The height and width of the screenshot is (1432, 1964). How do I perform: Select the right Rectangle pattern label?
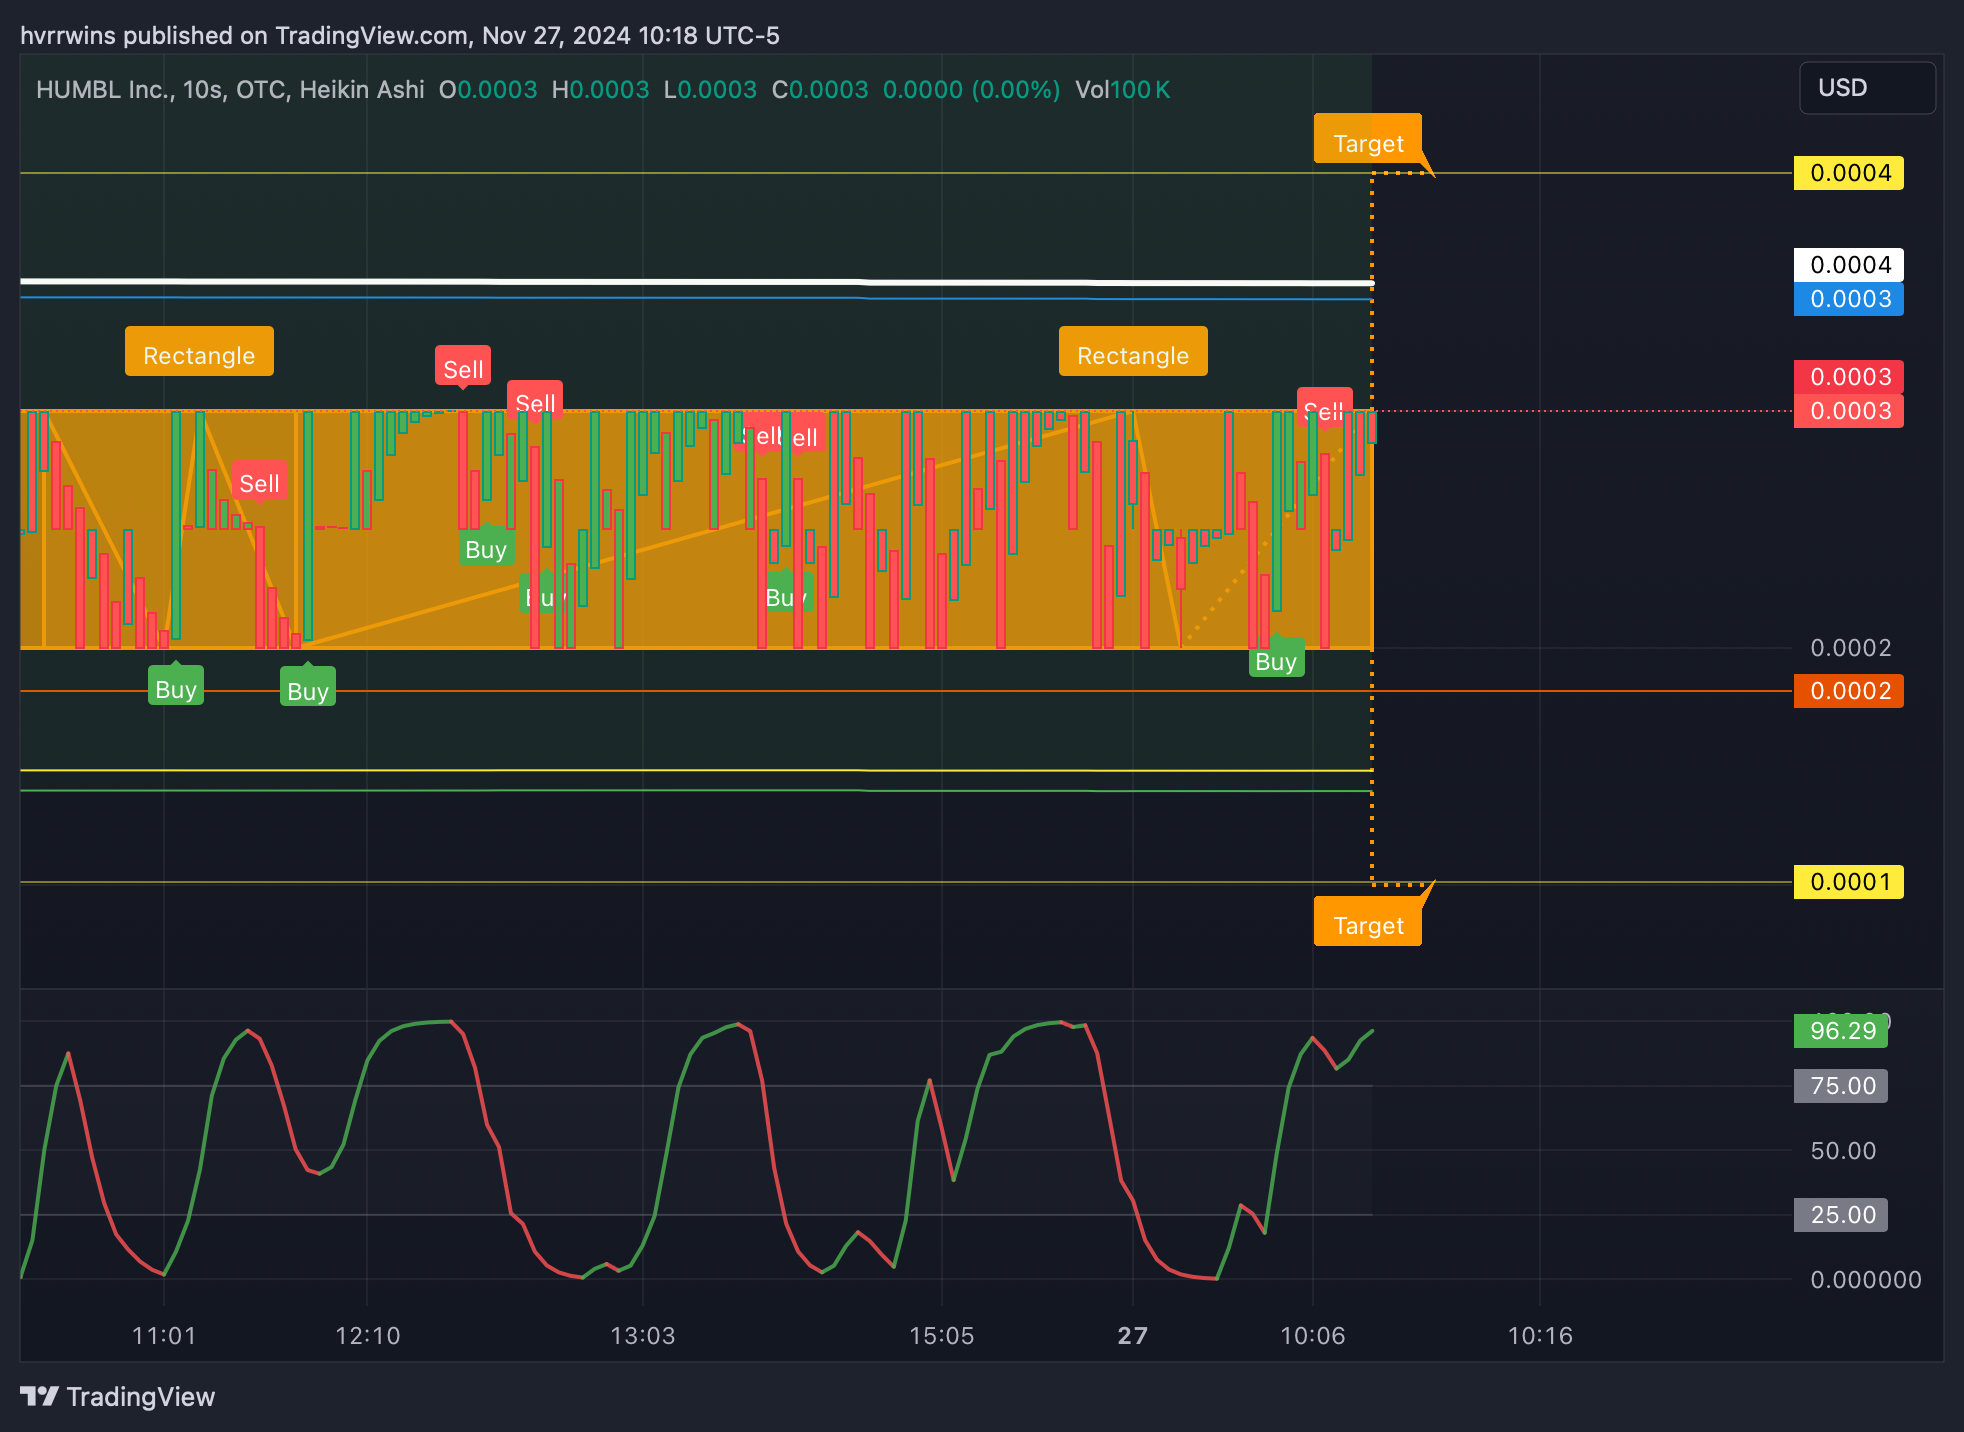click(1133, 352)
